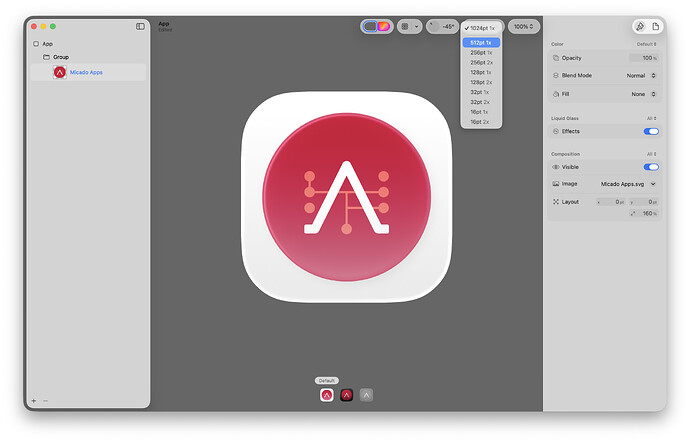Turn off the Visible switch
The height and width of the screenshot is (442, 690).
[651, 167]
